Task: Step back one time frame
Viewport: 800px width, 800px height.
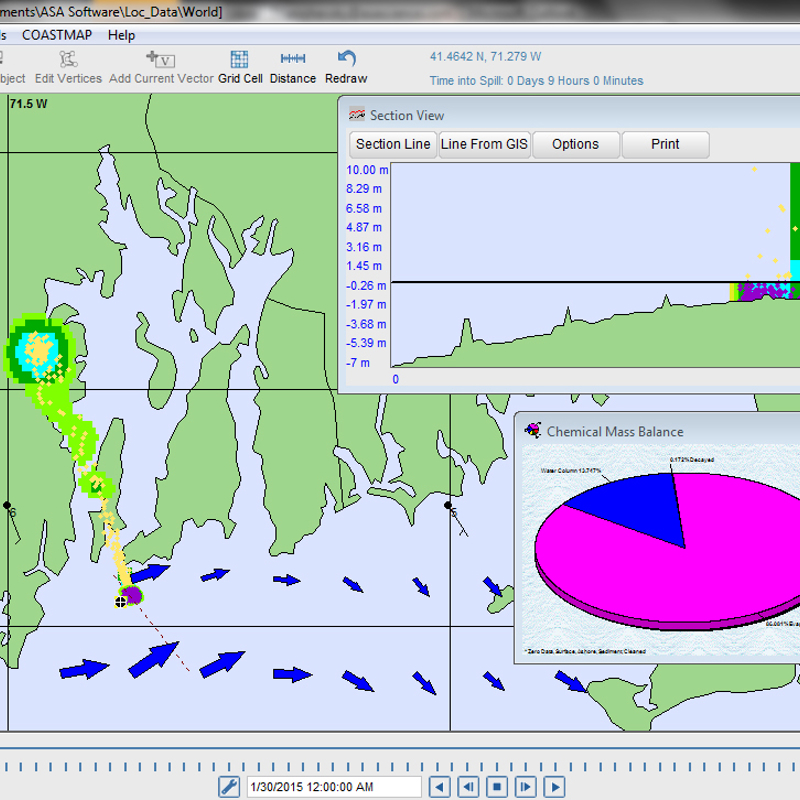Action: tap(468, 787)
